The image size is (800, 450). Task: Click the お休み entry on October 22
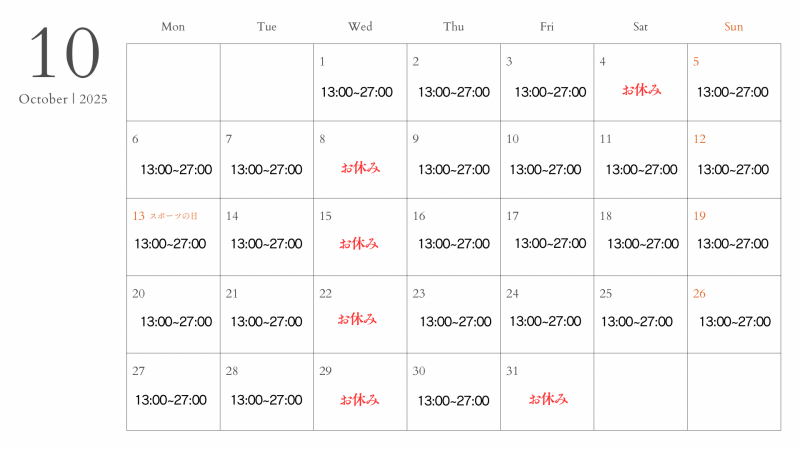pos(358,319)
